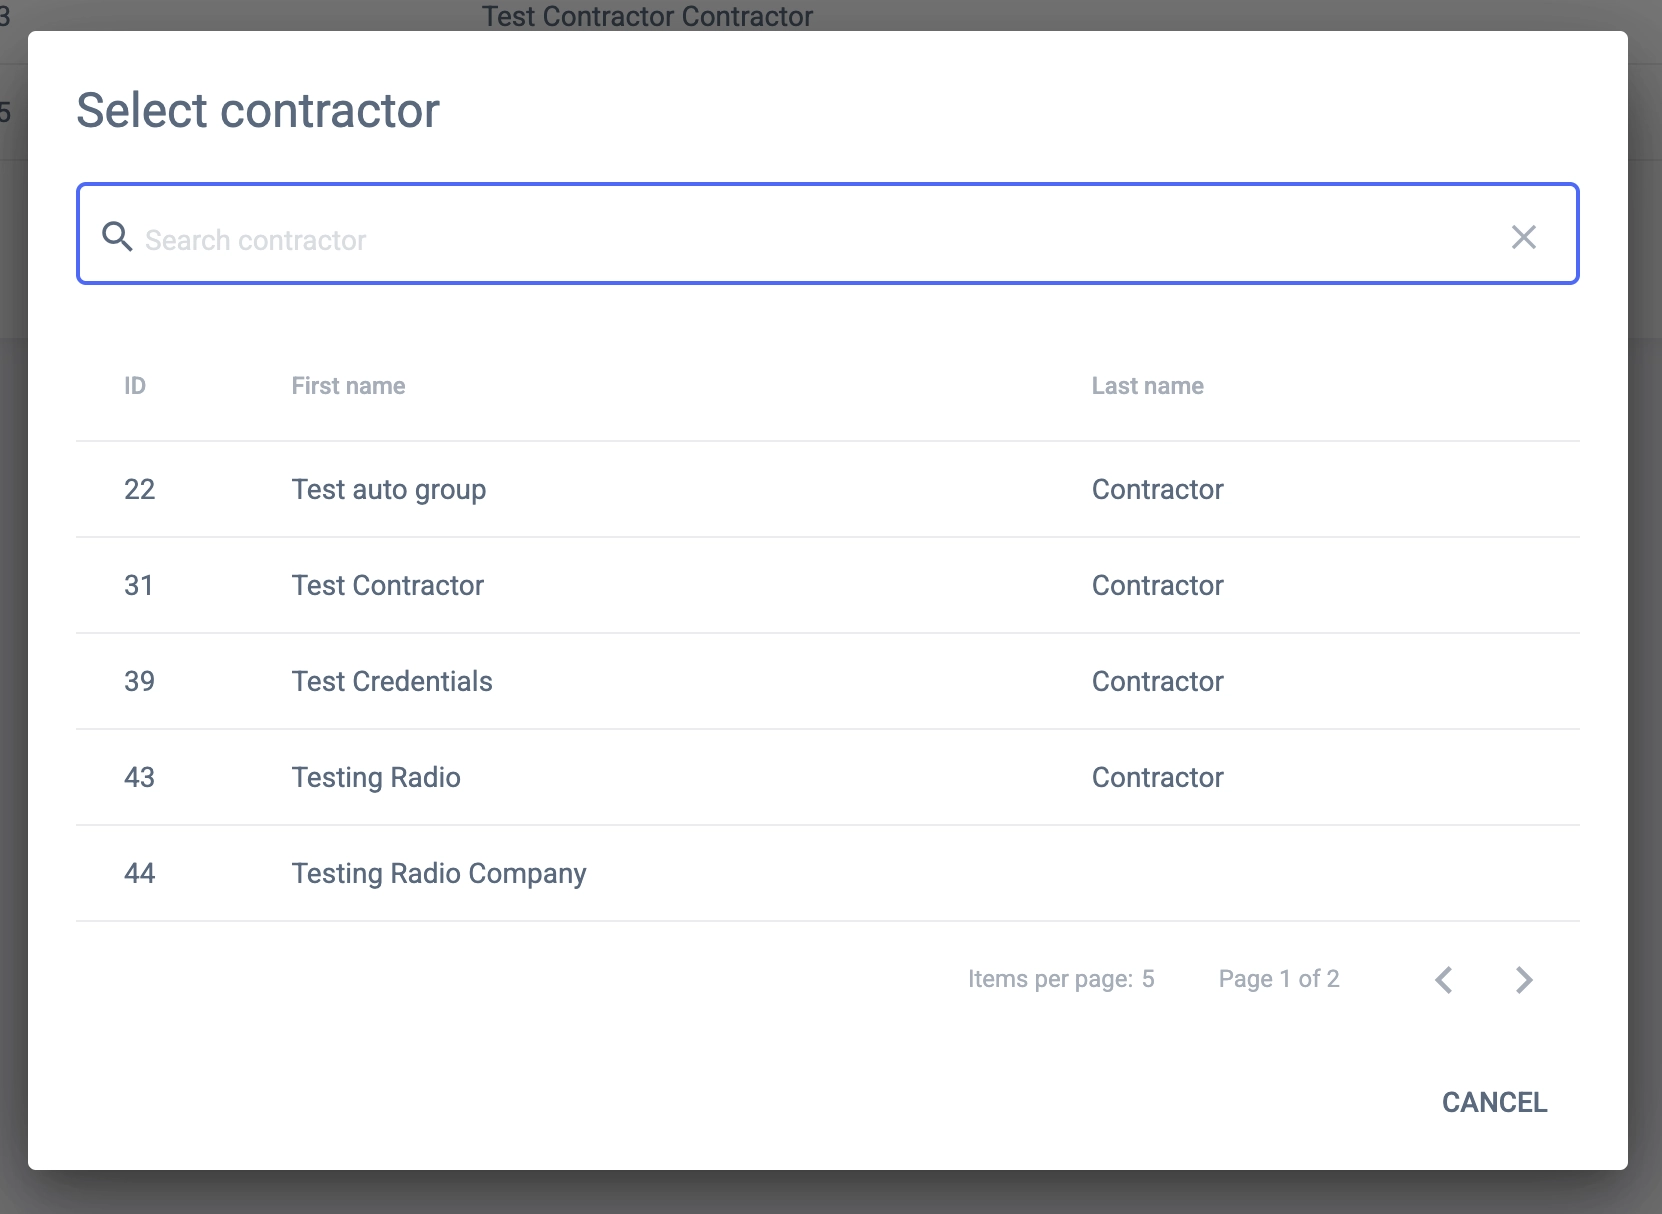Select the Test Contractor row

388,586
